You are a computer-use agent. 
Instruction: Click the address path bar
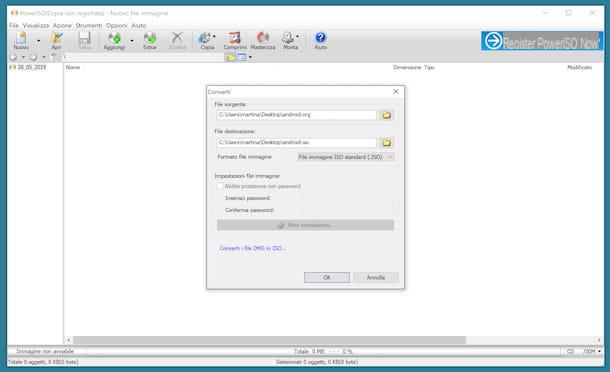(143, 57)
